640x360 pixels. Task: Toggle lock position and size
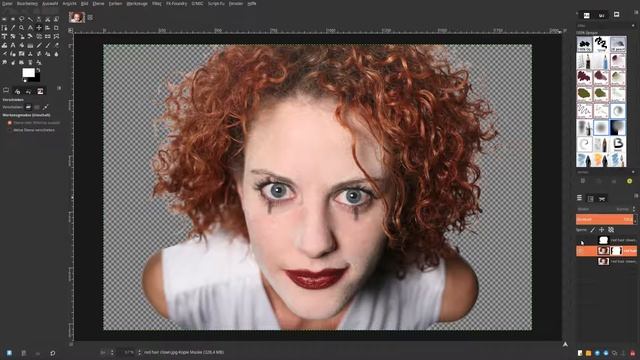click(x=602, y=230)
